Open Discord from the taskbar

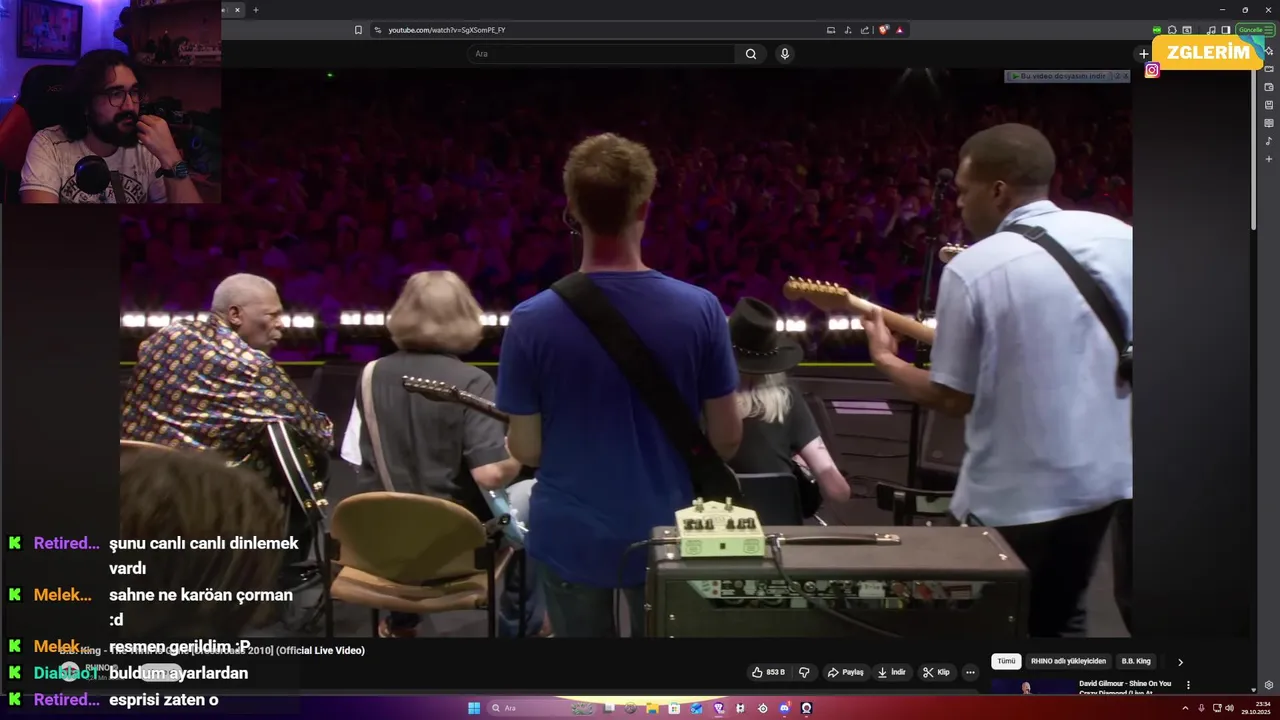click(785, 708)
